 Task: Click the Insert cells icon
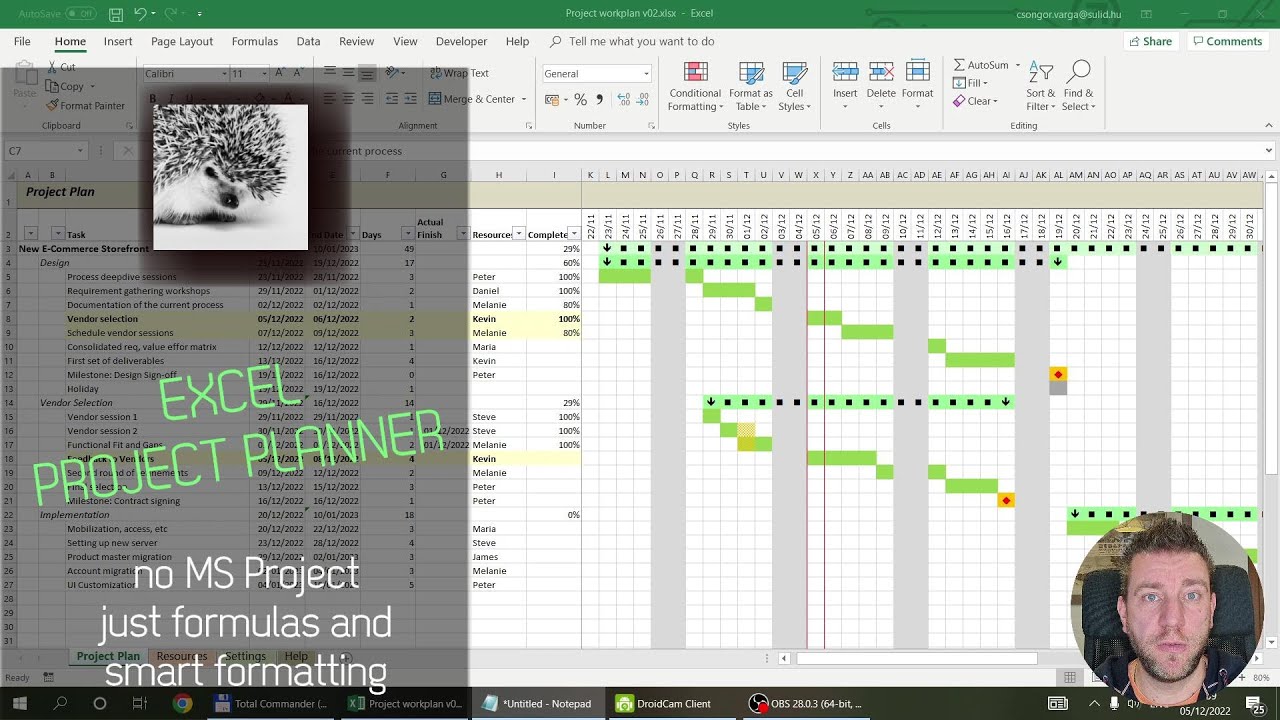click(845, 72)
